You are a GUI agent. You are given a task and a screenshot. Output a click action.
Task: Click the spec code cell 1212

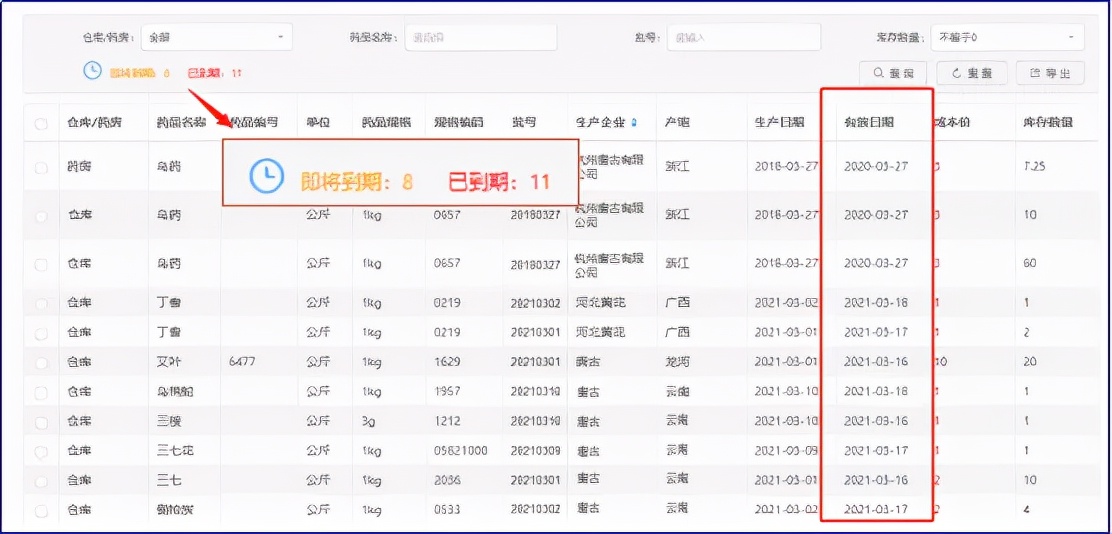tap(447, 421)
